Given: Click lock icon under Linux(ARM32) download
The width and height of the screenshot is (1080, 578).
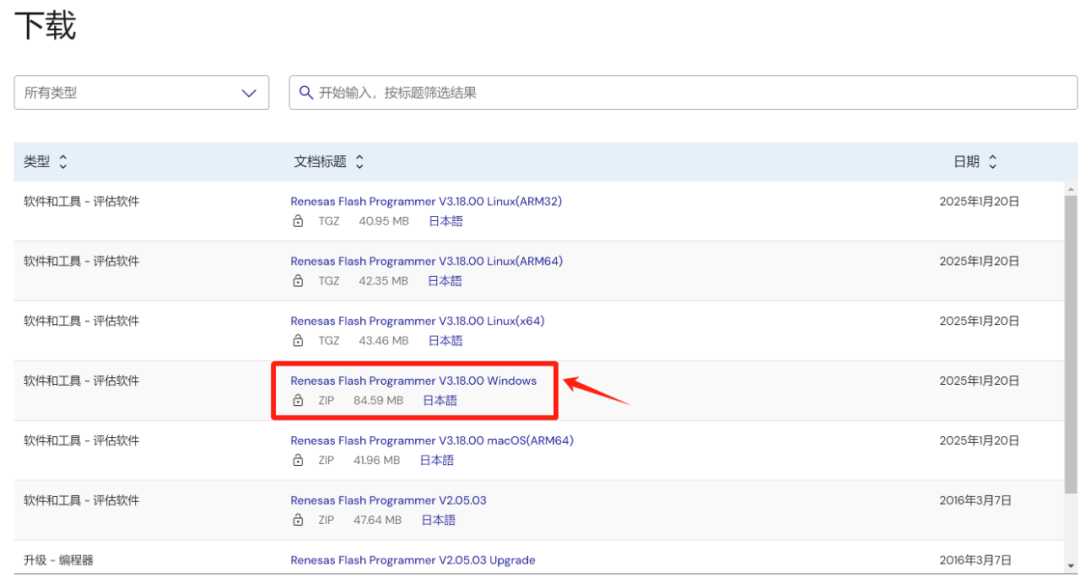Looking at the screenshot, I should click(x=298, y=222).
